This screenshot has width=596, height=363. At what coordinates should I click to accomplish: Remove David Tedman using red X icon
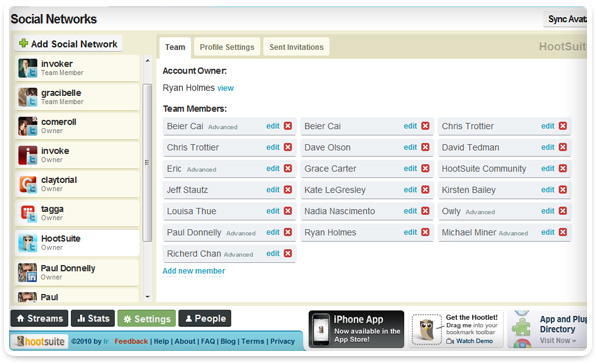click(563, 147)
